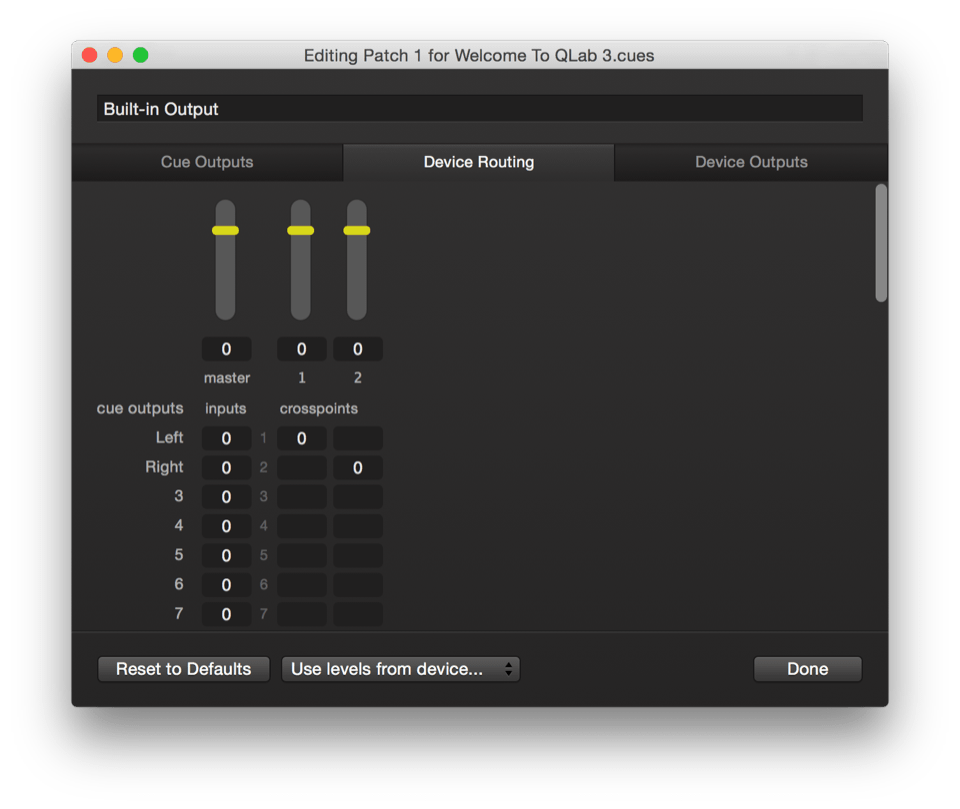This screenshot has height=809, width=960.
Task: Click the Built-in Output name field
Action: pyautogui.click(x=479, y=109)
